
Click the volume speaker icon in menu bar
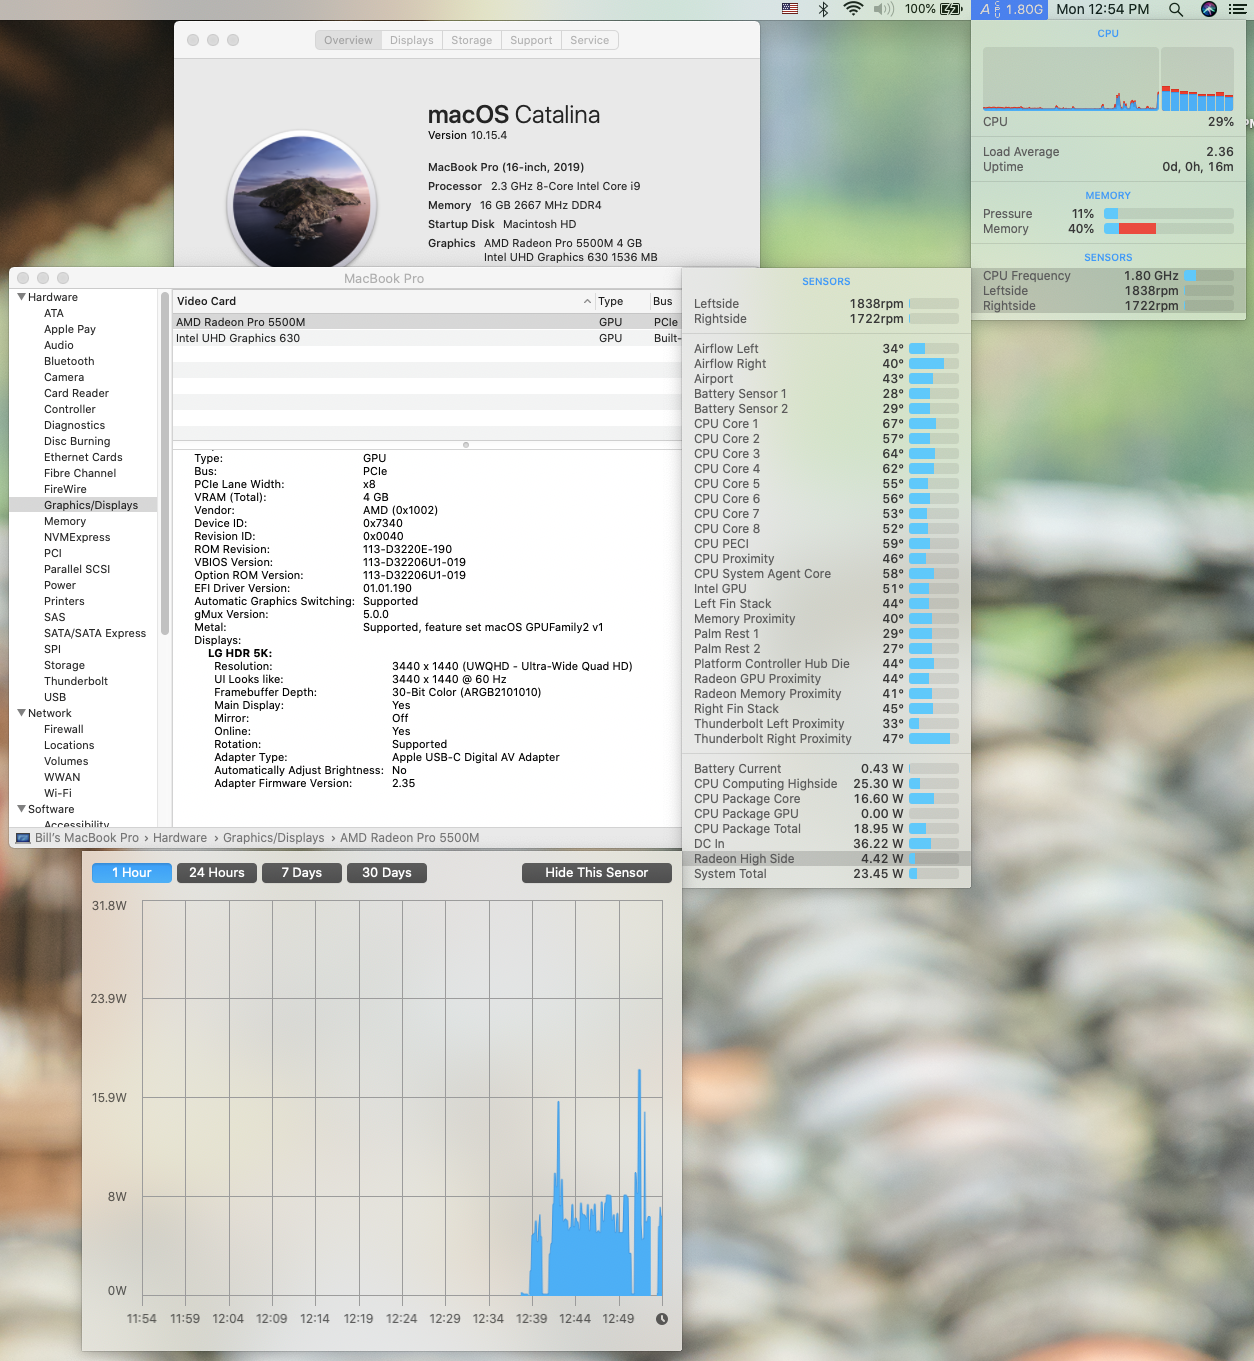click(x=884, y=9)
